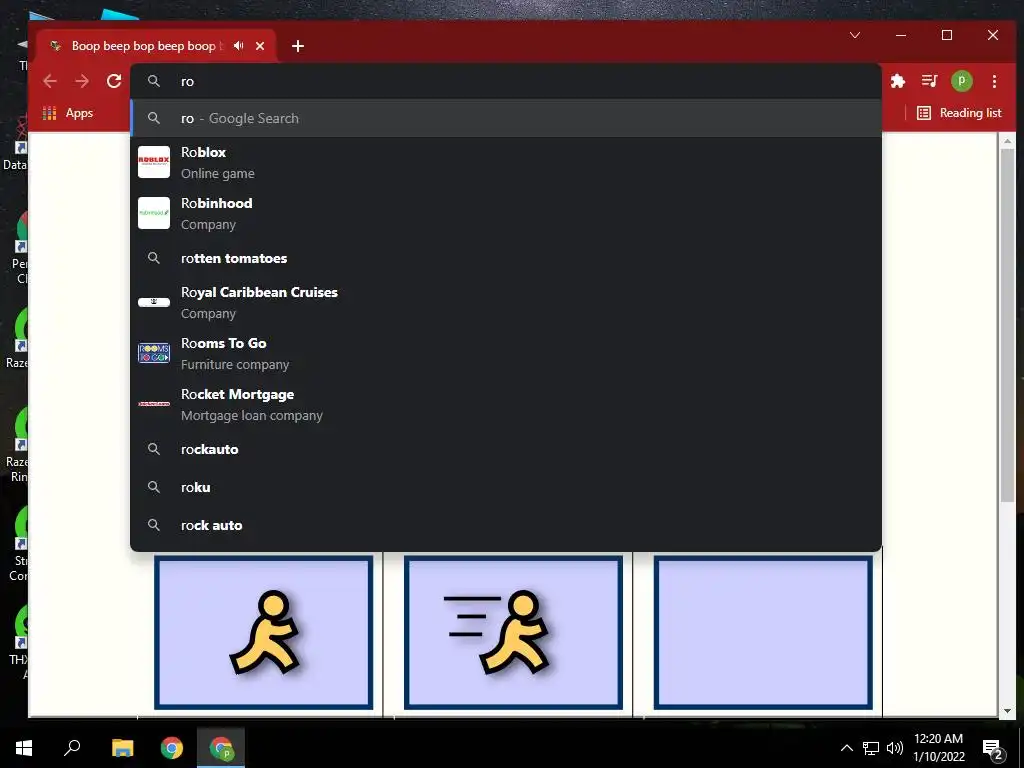The width and height of the screenshot is (1024, 768).
Task: Click the Rooms To Go logo thumbnail
Action: (x=153, y=353)
